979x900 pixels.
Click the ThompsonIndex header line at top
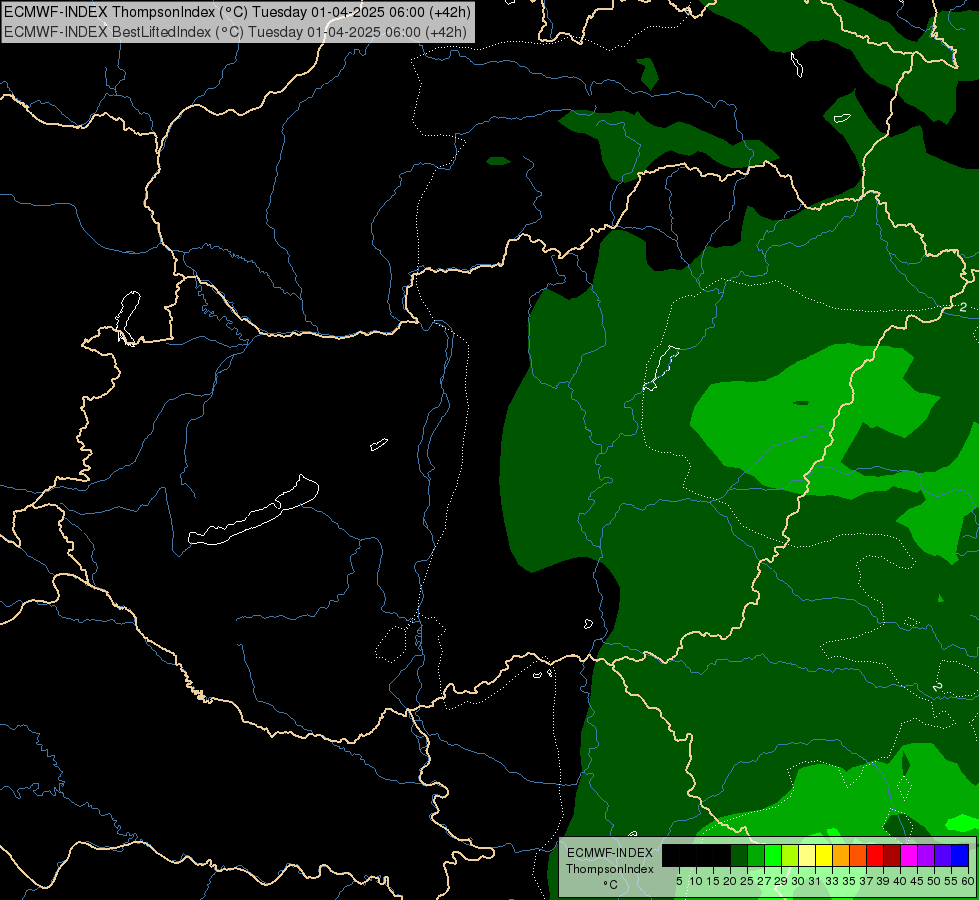(237, 12)
